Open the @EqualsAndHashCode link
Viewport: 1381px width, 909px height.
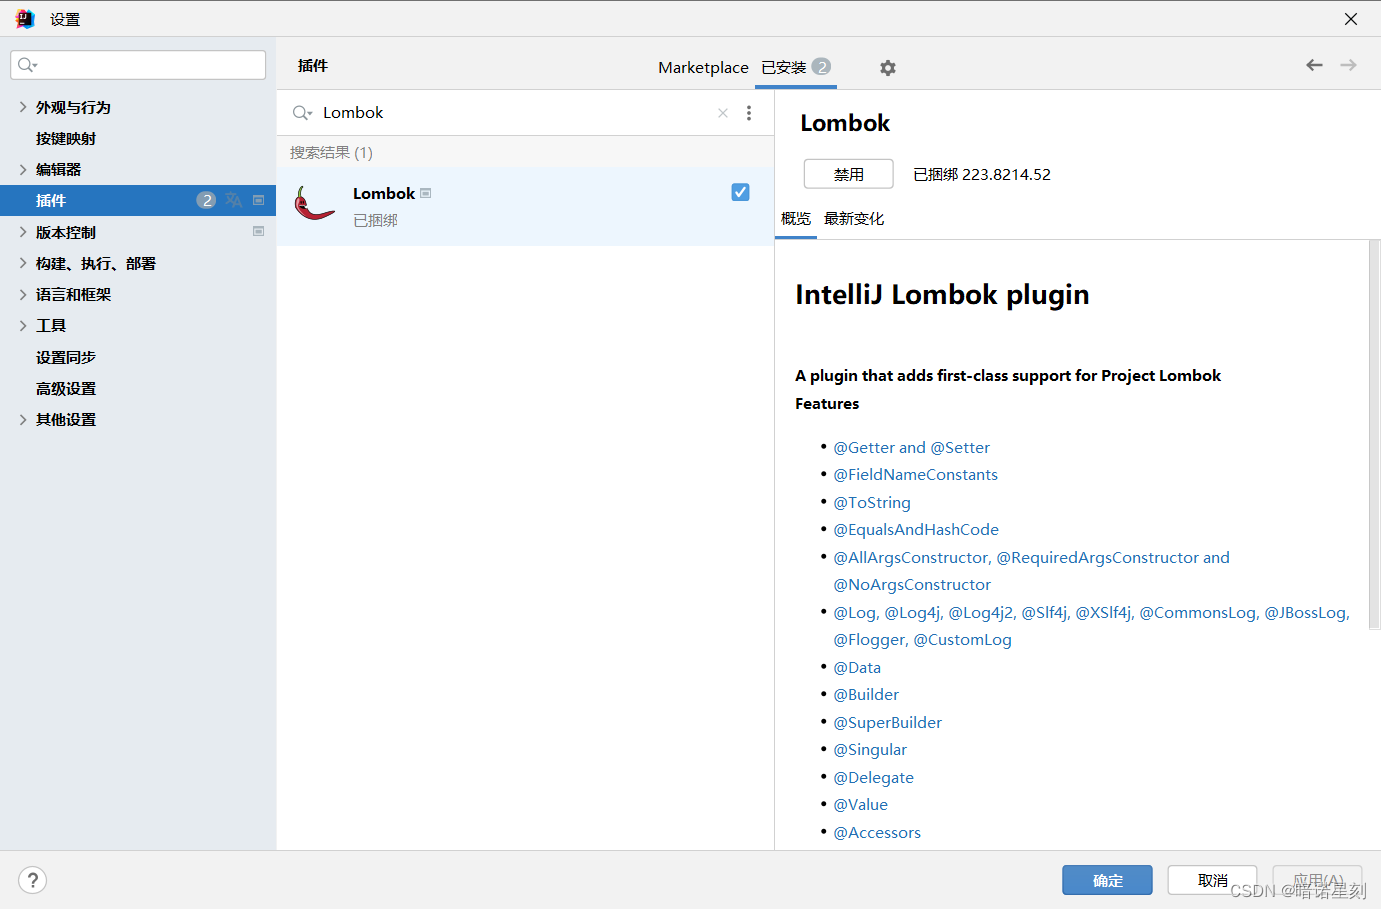[916, 529]
